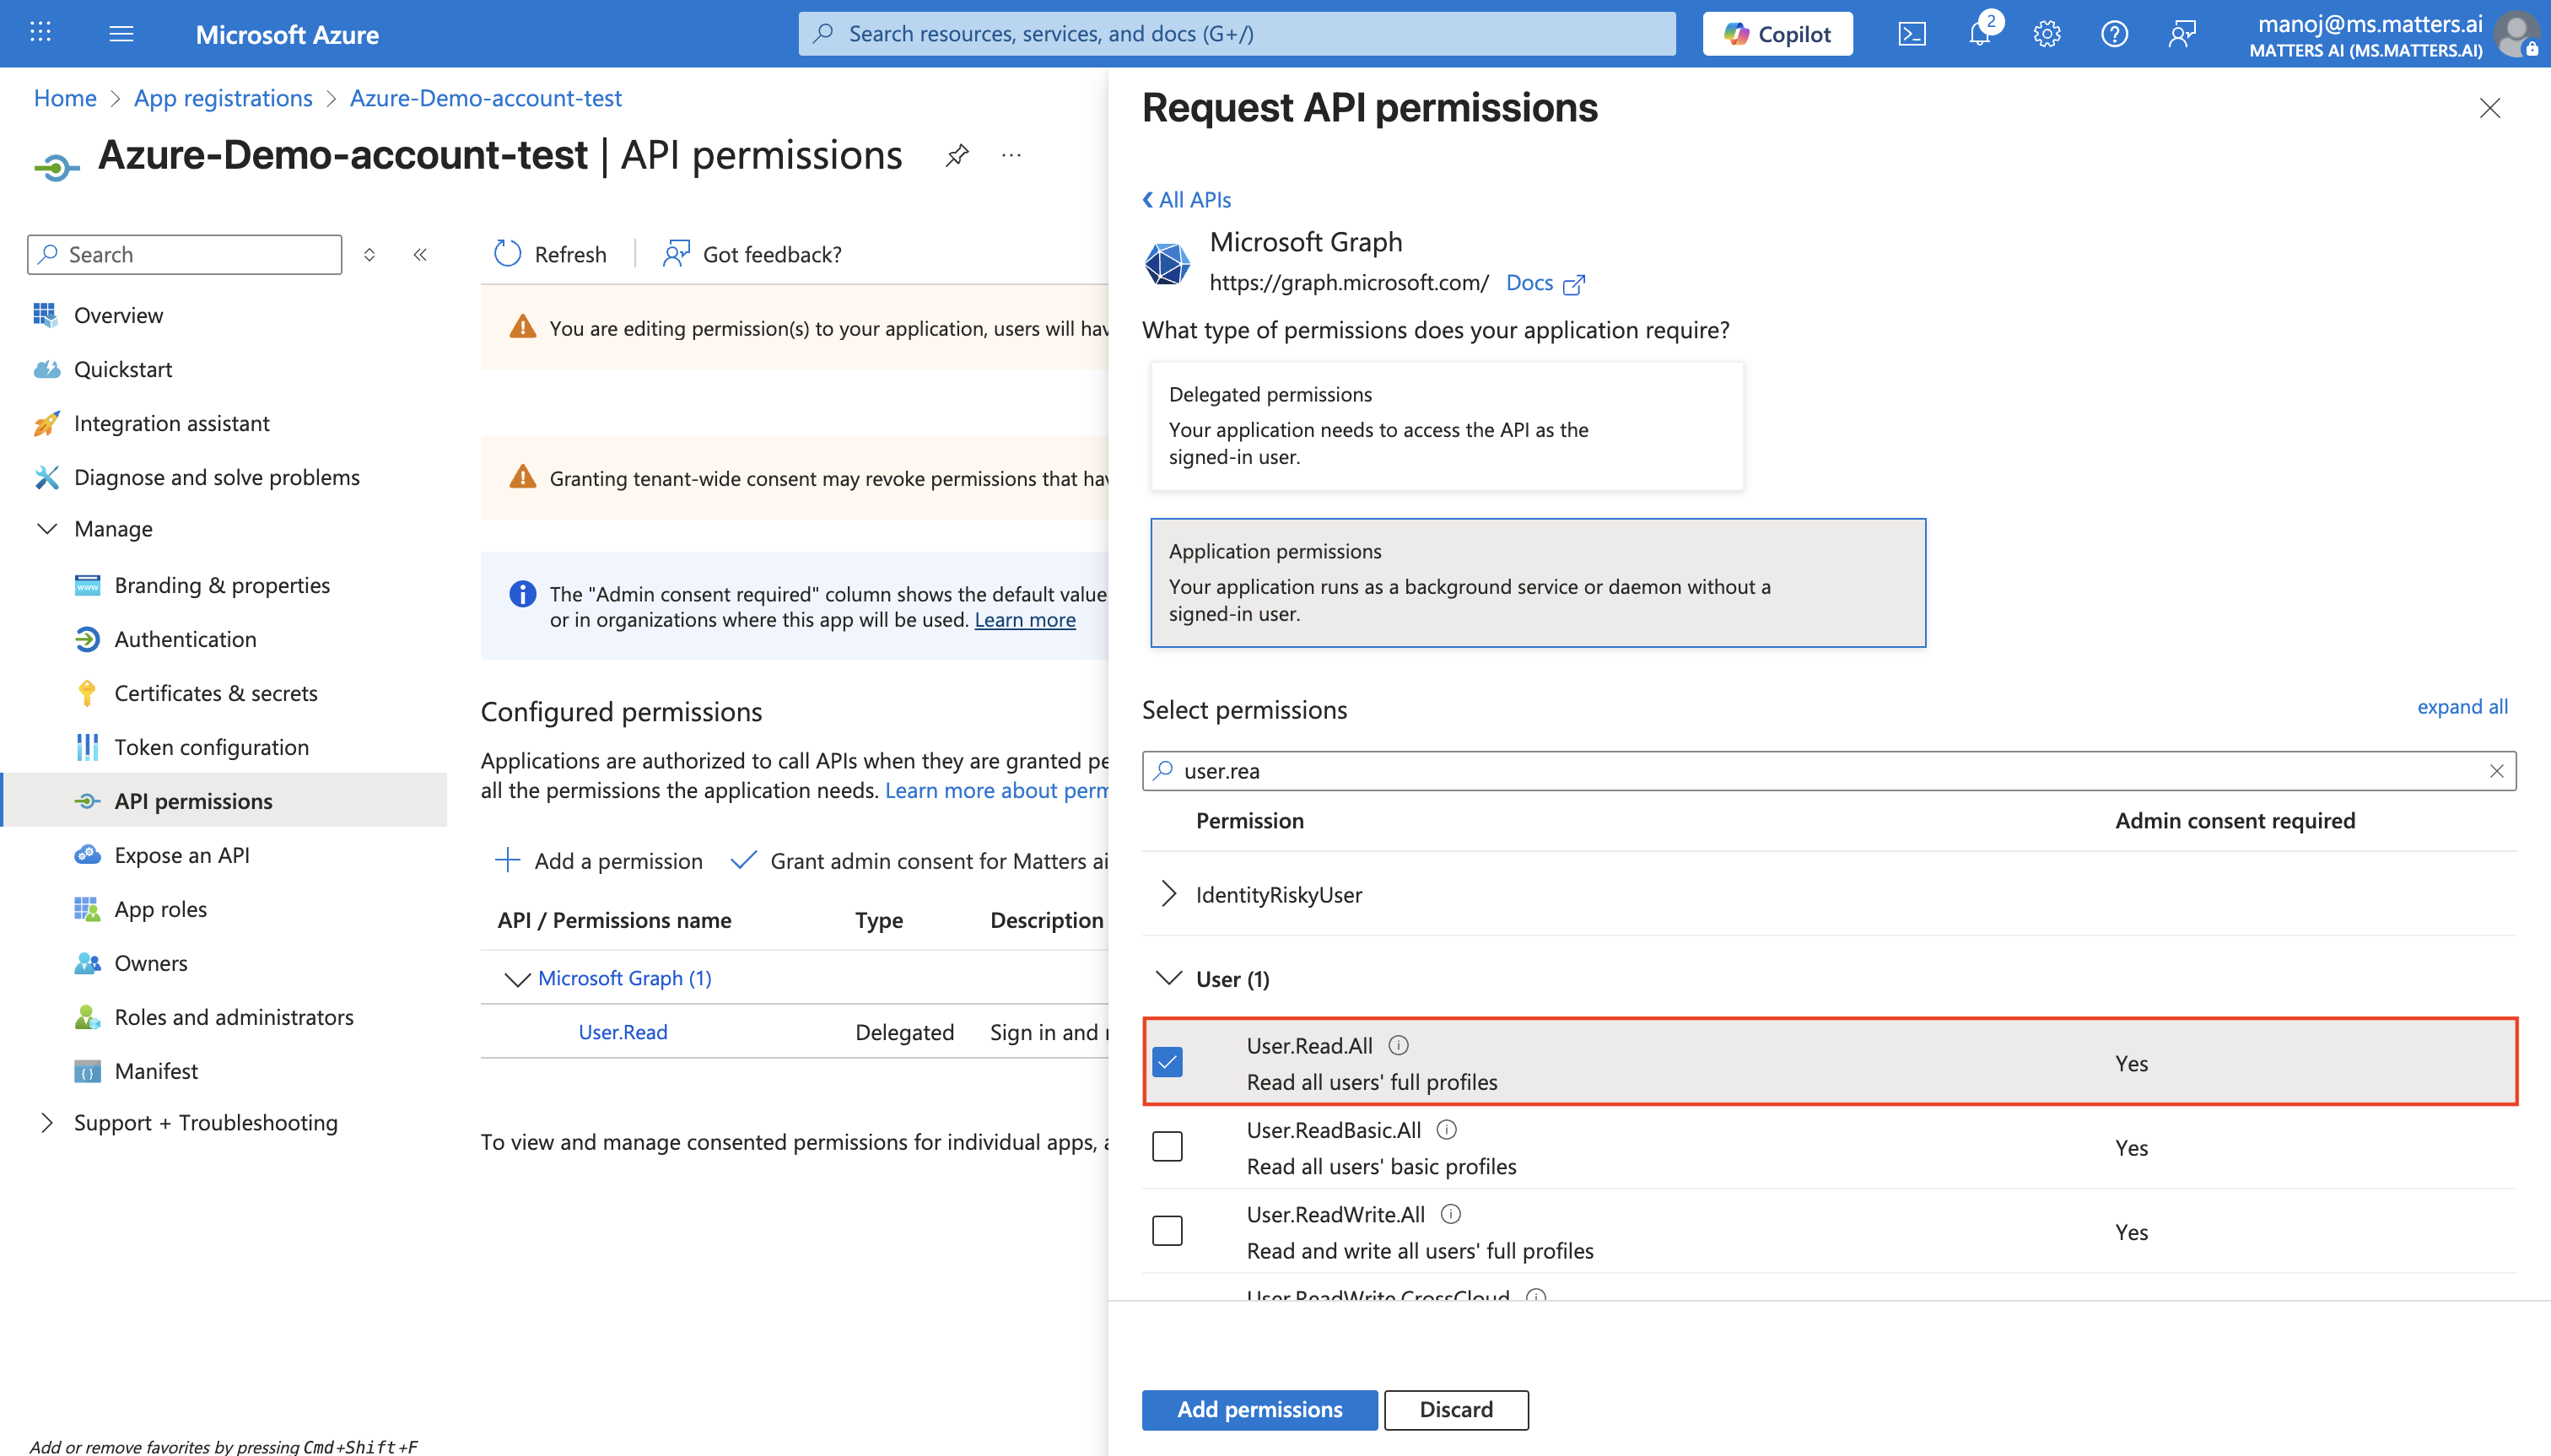Expand the IdentityRiskyUser permission group
The width and height of the screenshot is (2551, 1456).
tap(1169, 894)
